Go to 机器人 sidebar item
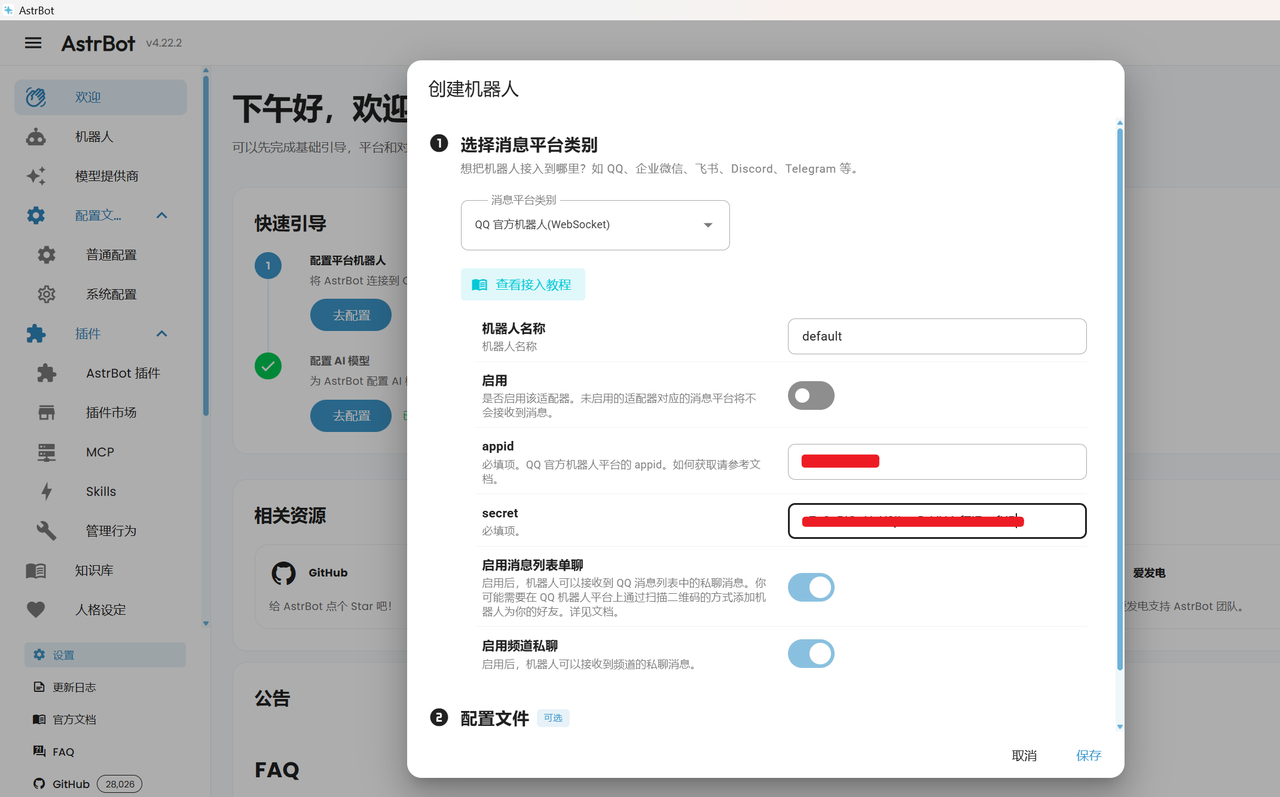 pos(101,137)
